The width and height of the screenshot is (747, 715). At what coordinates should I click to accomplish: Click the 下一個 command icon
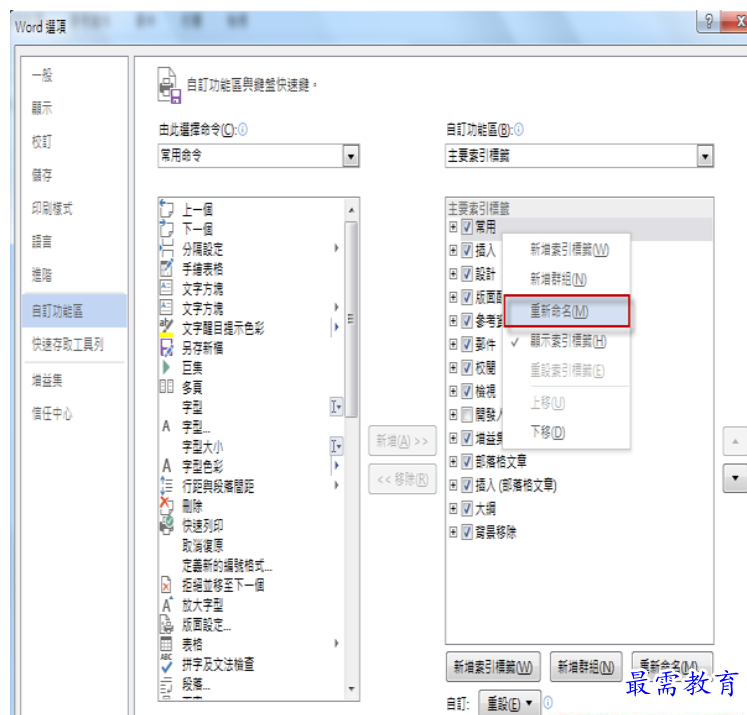(166, 228)
